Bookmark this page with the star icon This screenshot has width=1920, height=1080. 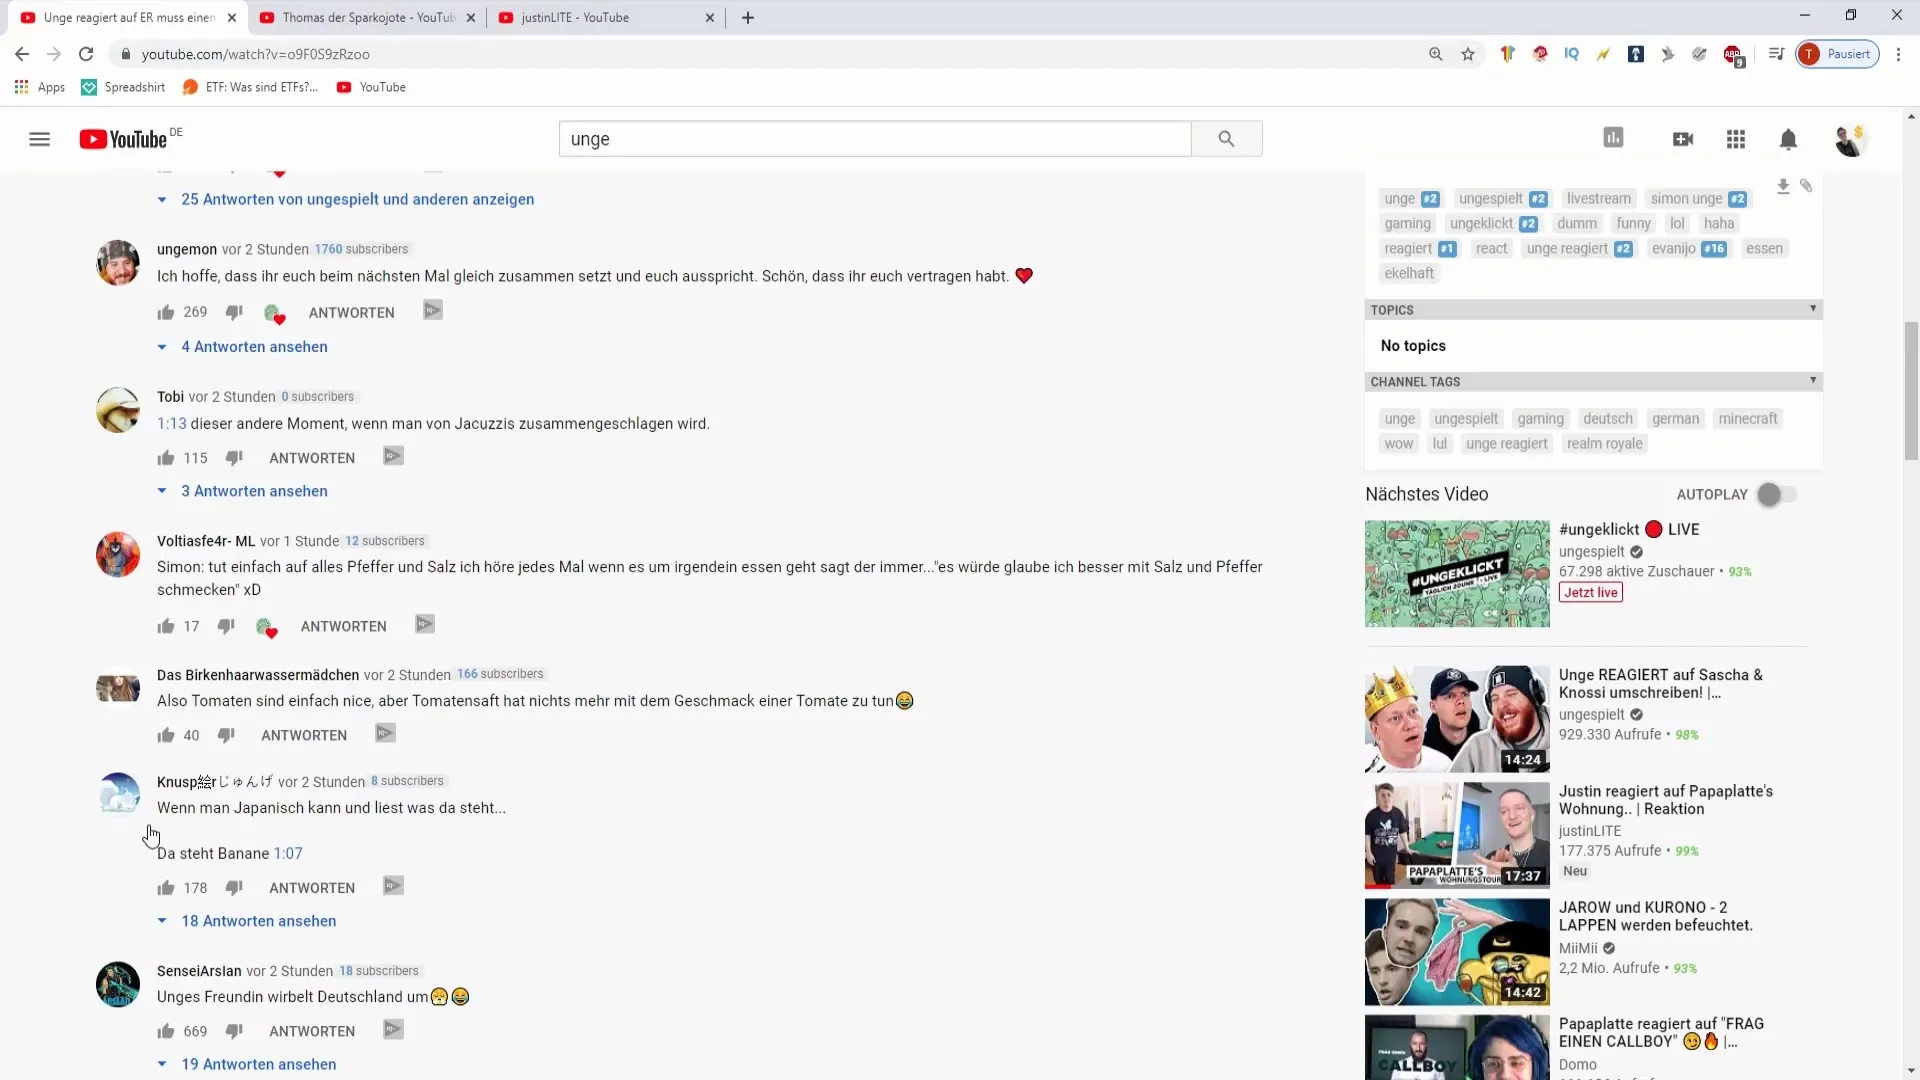[1468, 54]
